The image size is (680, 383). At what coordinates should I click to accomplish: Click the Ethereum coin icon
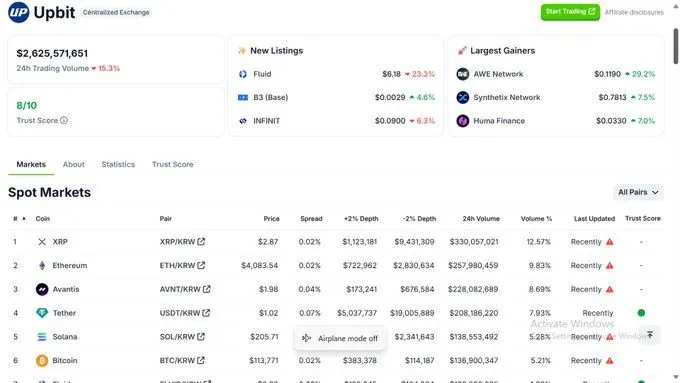(42, 265)
